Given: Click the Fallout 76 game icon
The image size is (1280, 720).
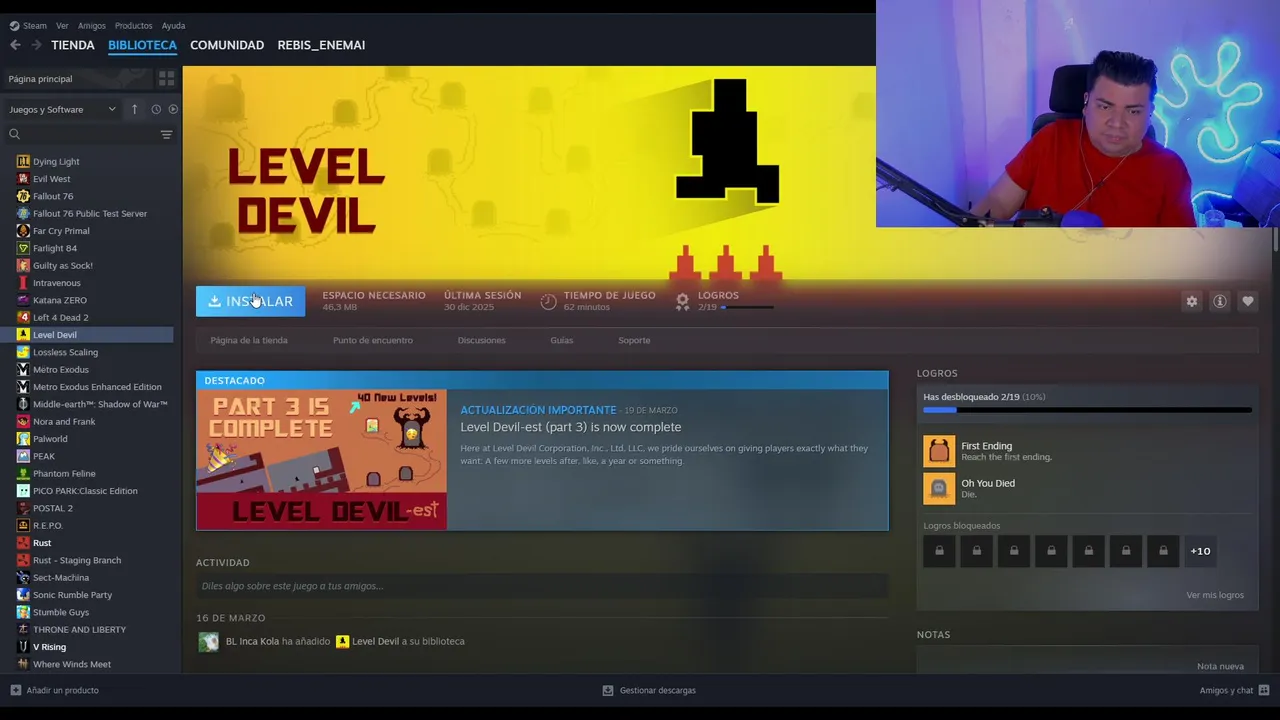Looking at the screenshot, I should coord(23,196).
